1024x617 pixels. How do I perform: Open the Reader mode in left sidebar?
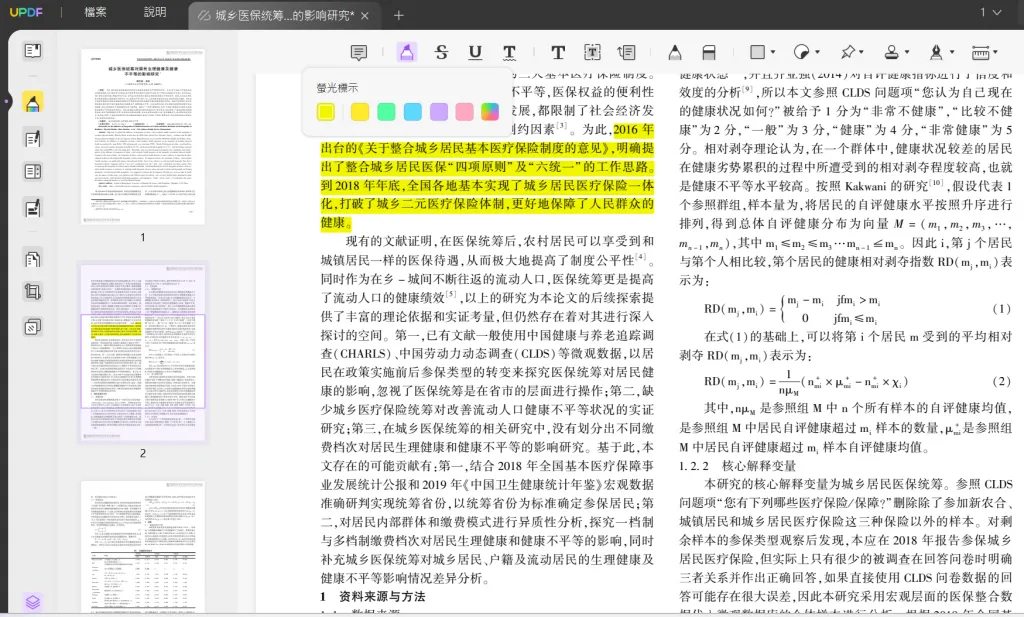point(33,51)
